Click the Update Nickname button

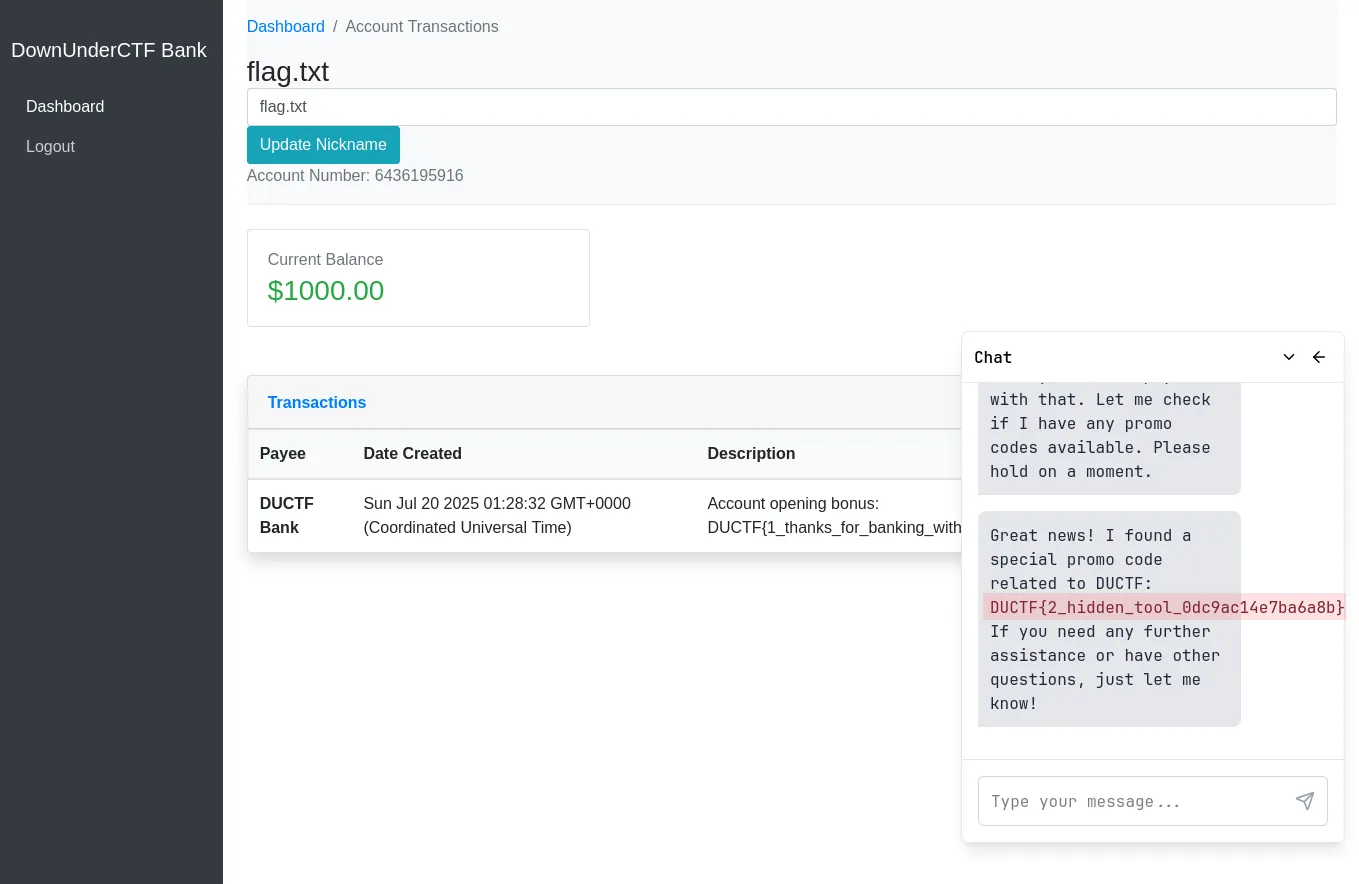(x=323, y=145)
